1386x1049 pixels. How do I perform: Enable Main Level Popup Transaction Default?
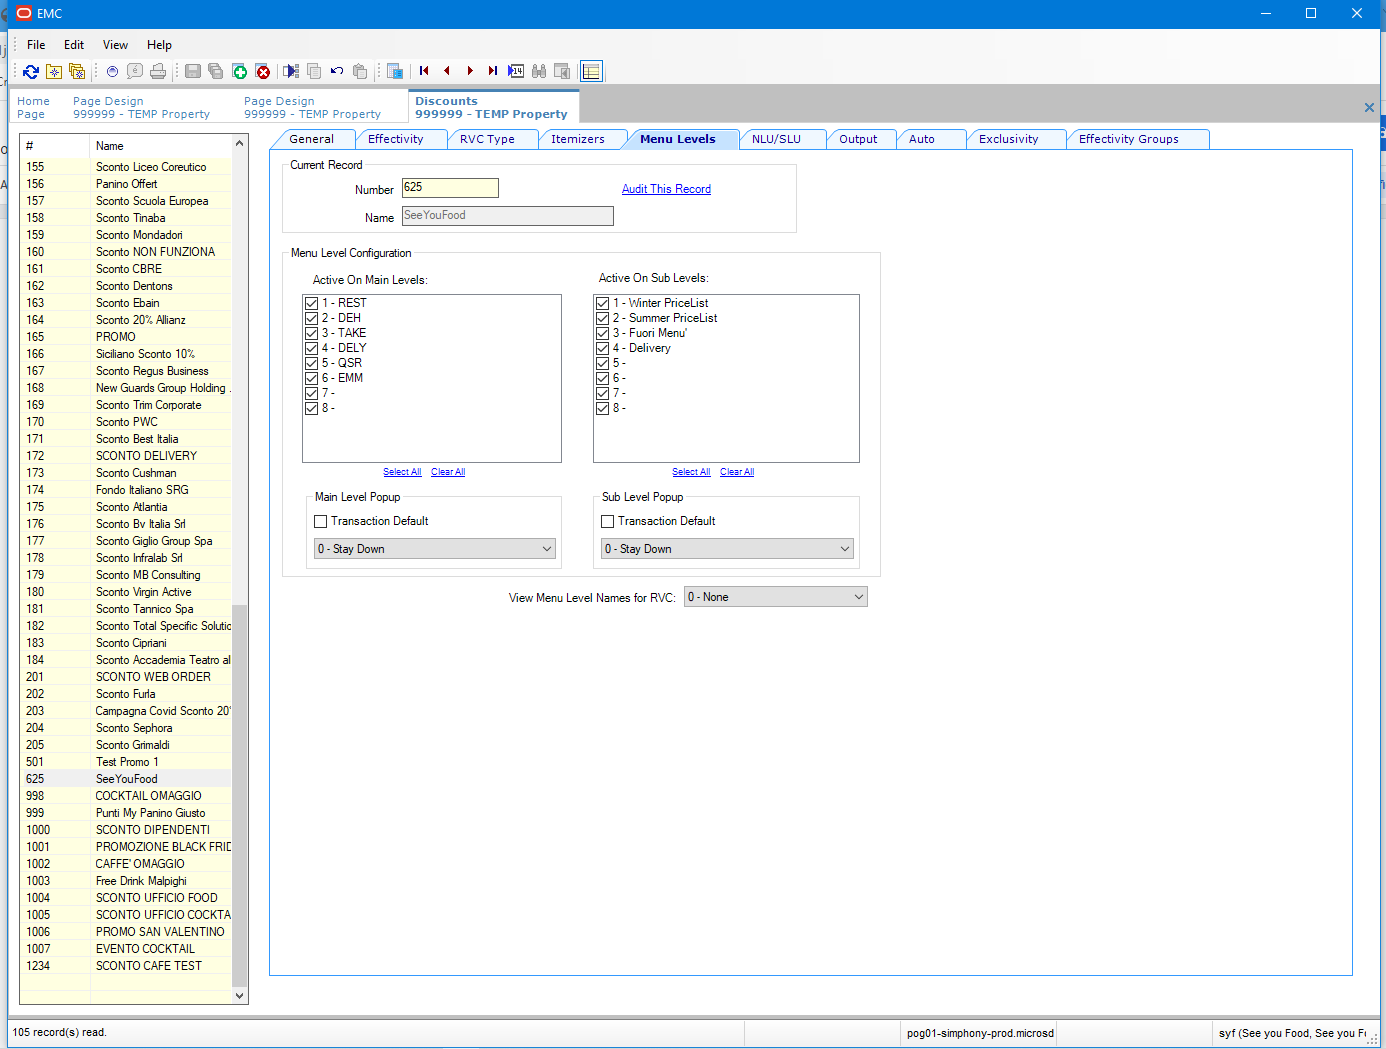[x=321, y=521]
